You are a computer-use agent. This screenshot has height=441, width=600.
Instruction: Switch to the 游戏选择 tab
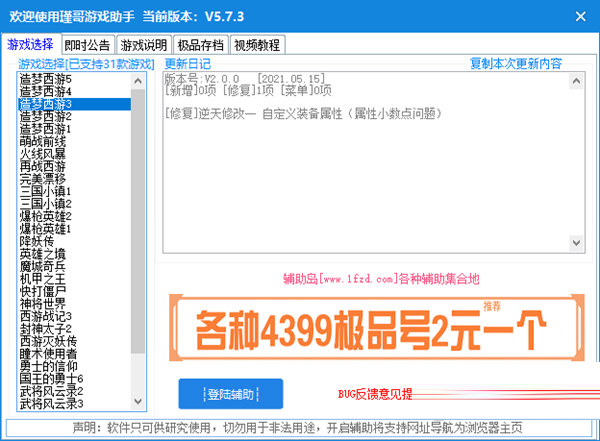click(31, 44)
